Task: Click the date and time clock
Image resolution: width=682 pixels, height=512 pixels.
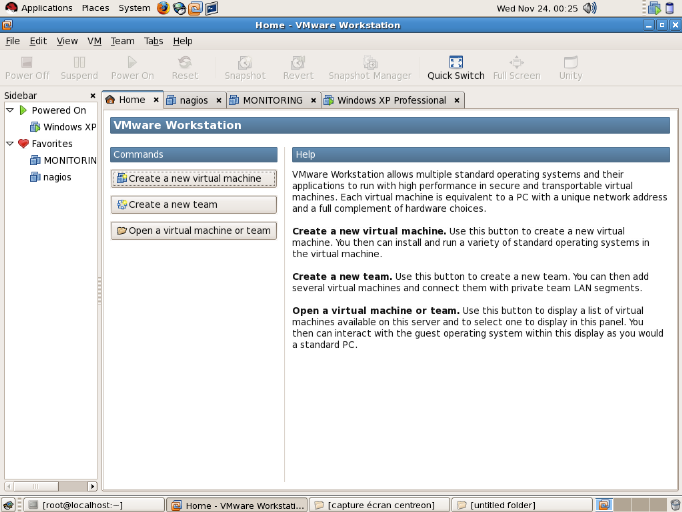Action: pyautogui.click(x=537, y=8)
